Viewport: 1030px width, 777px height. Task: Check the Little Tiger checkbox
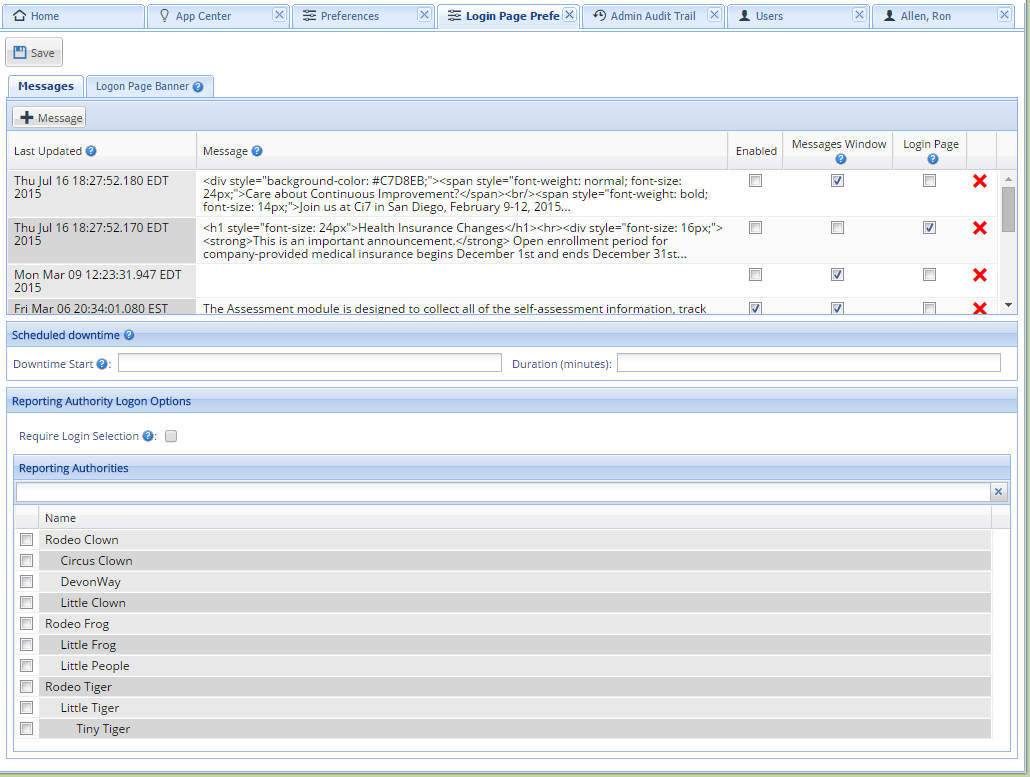(26, 708)
